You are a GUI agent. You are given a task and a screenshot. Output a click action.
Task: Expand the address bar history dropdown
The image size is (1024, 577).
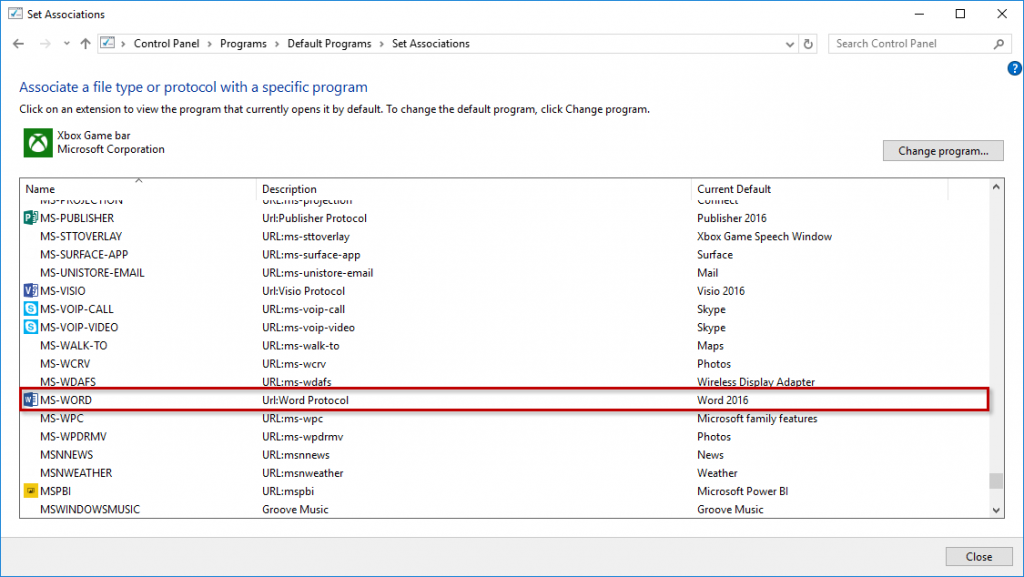coord(788,44)
